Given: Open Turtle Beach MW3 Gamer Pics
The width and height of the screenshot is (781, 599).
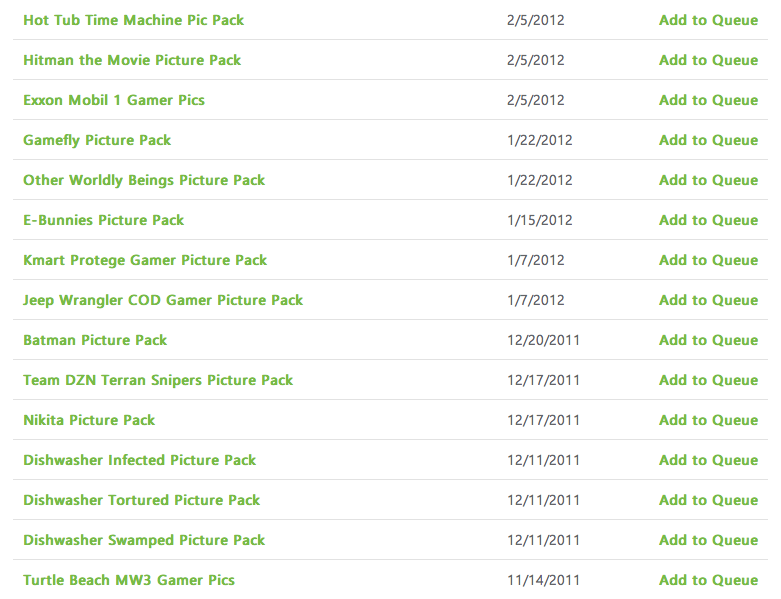Looking at the screenshot, I should (129, 580).
